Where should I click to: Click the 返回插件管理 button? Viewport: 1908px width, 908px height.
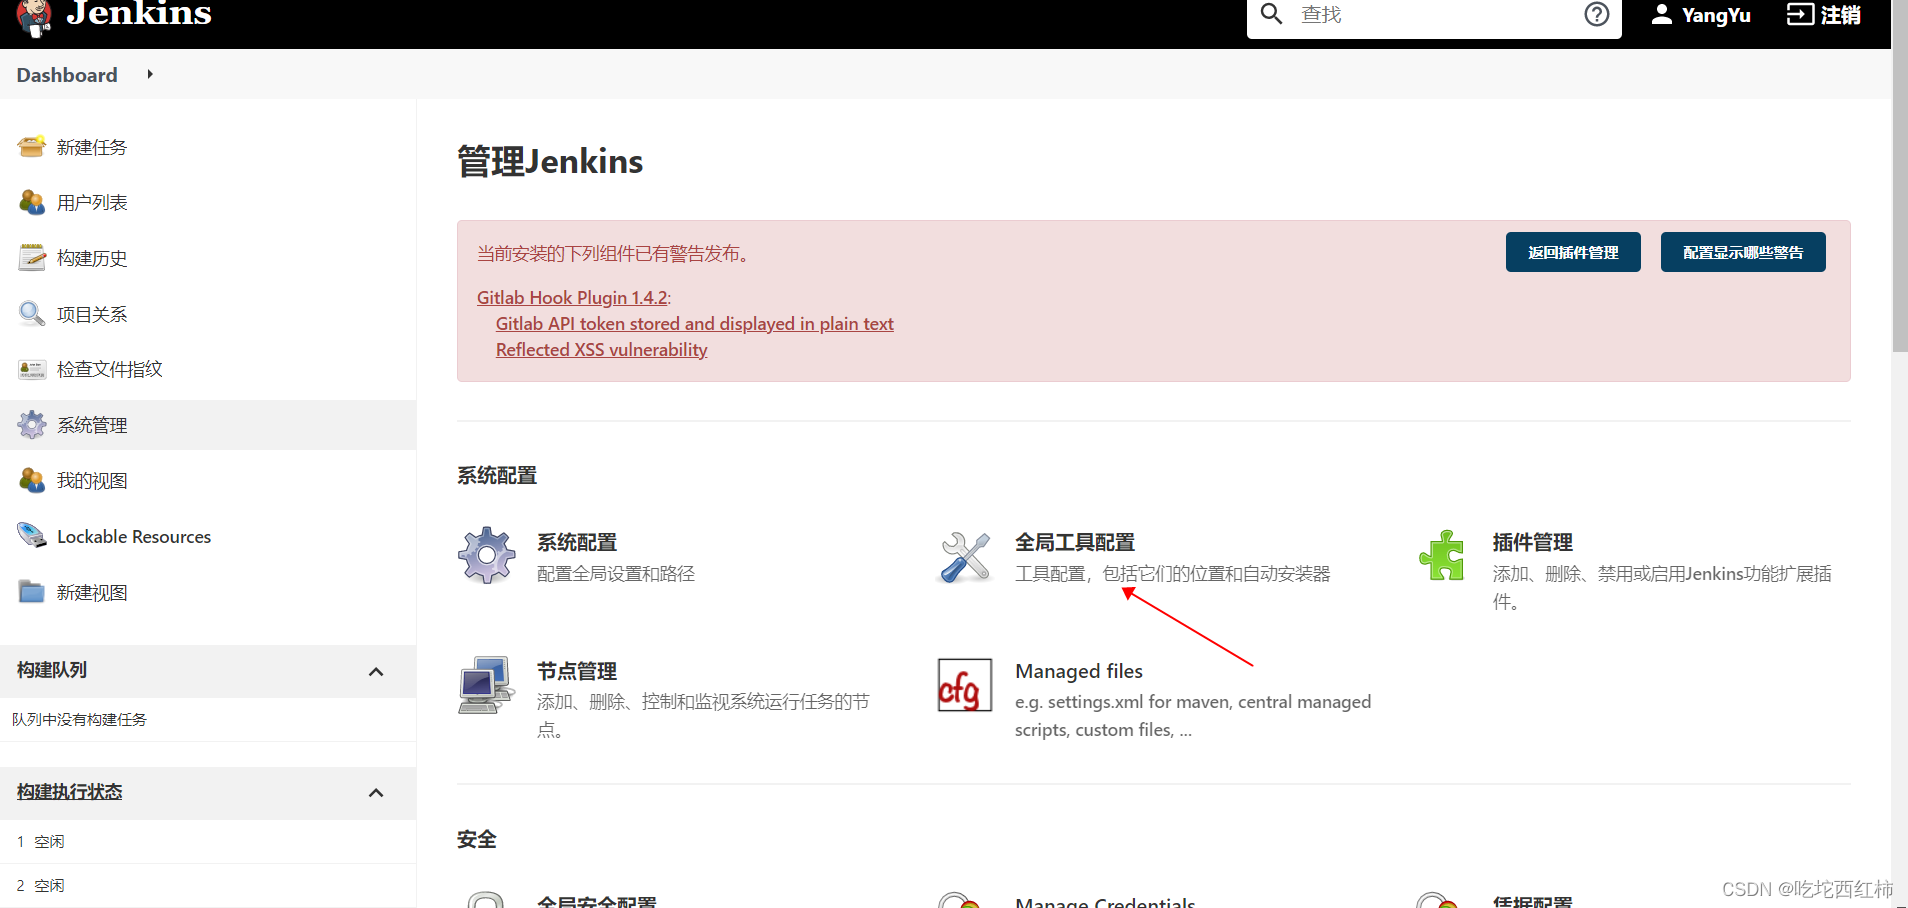tap(1573, 252)
